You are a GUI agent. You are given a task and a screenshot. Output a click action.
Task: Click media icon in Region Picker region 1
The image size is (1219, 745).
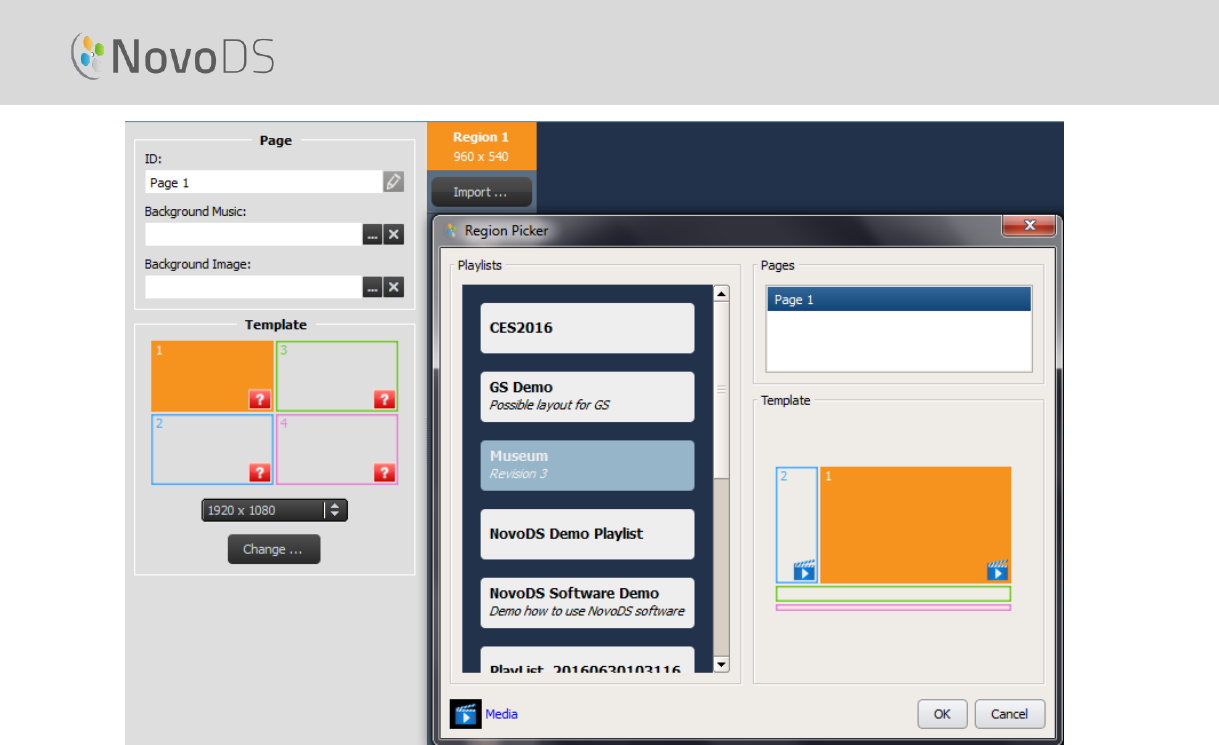997,570
